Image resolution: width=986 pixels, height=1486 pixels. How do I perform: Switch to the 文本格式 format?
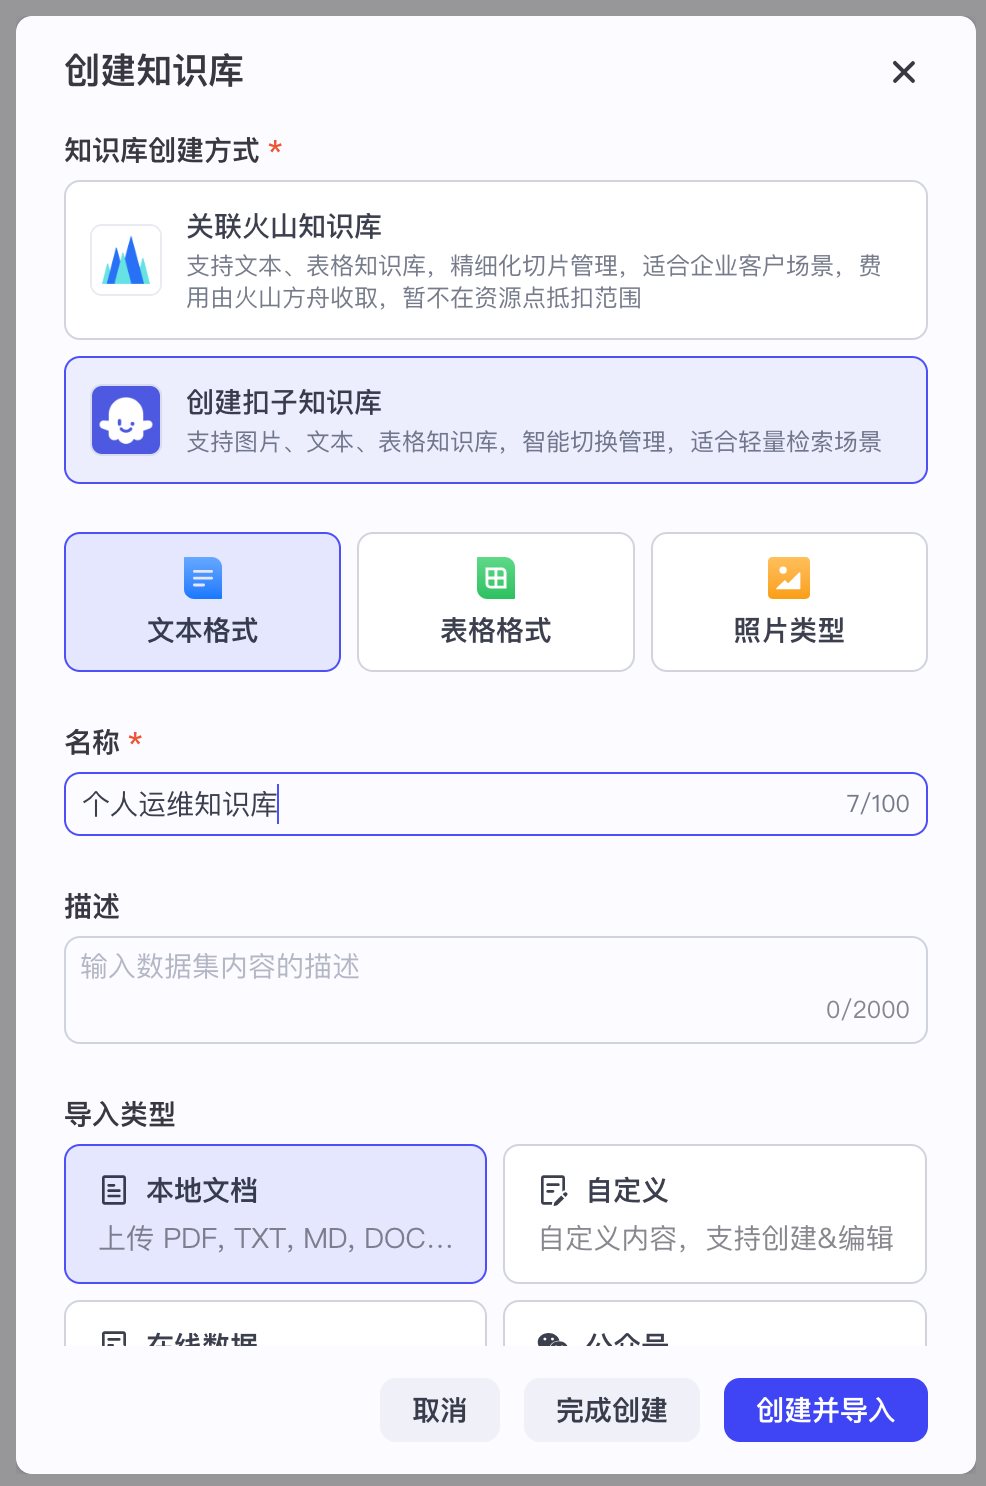click(x=203, y=602)
